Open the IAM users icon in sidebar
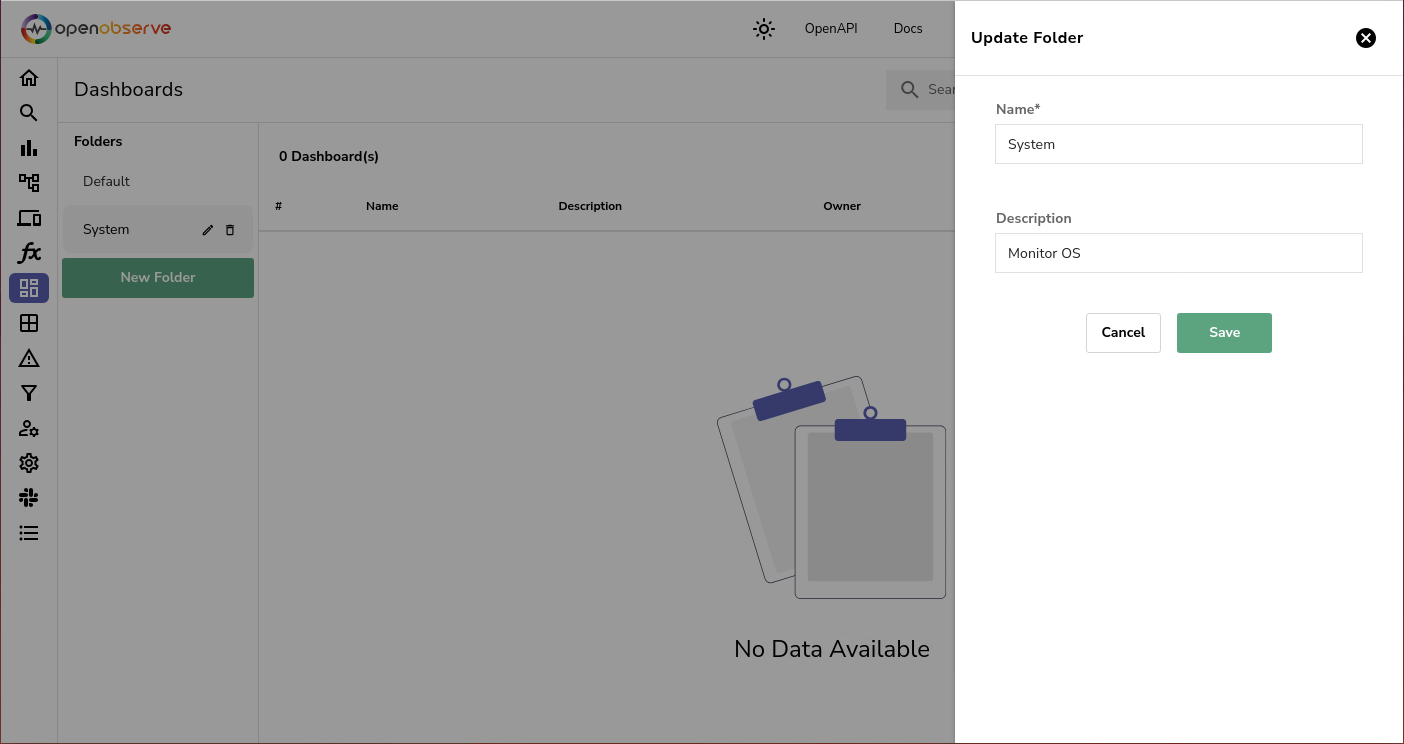1404x744 pixels. pos(29,428)
